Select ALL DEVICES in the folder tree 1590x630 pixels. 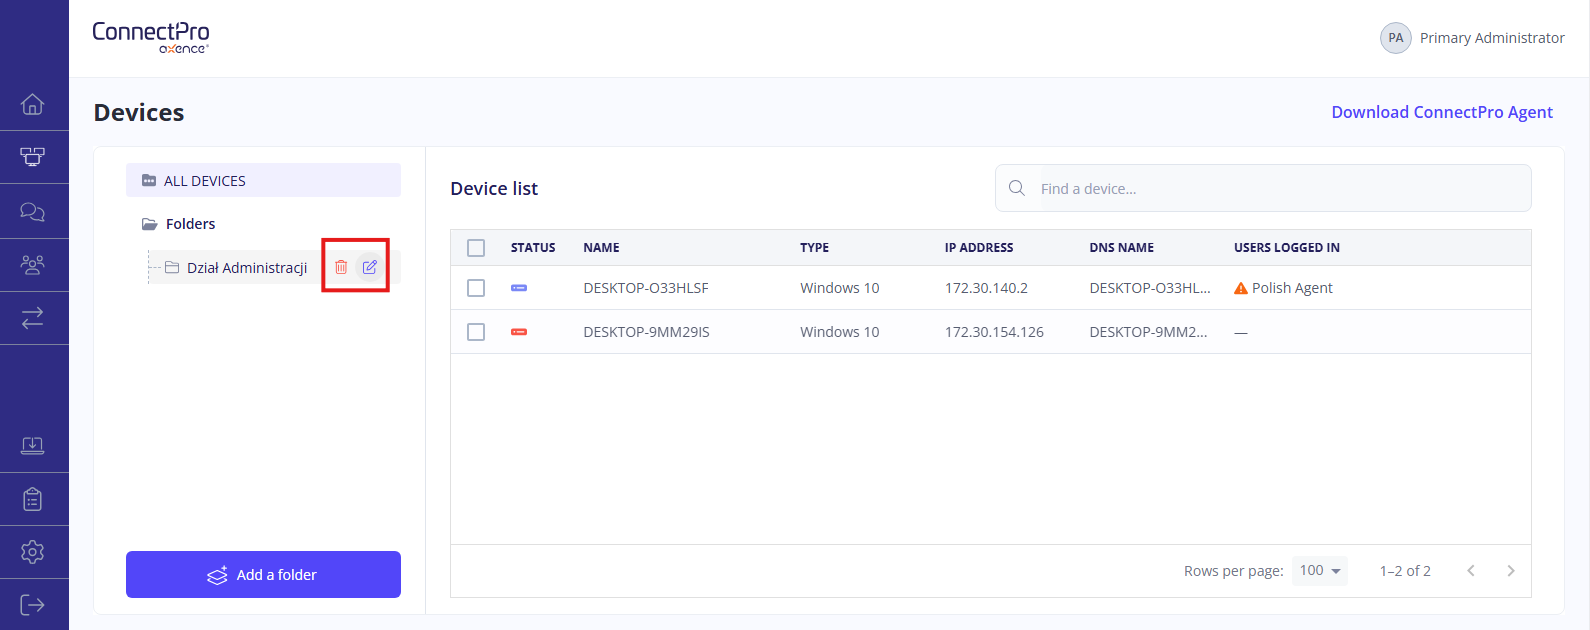(204, 181)
